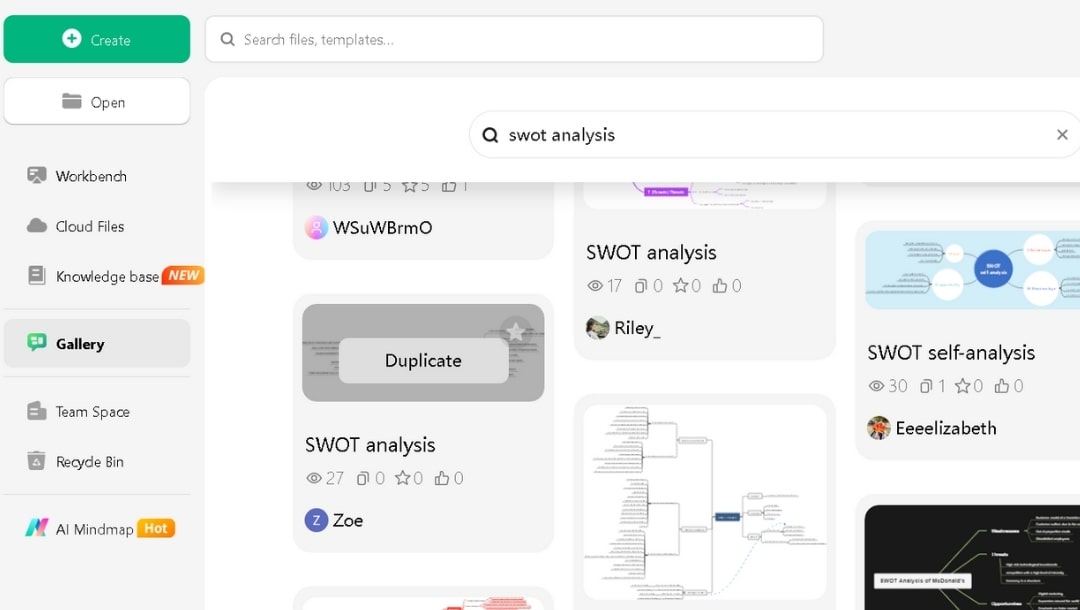The image size is (1080, 610).
Task: Click the Duplicate button on the SWOT template
Action: tap(423, 360)
